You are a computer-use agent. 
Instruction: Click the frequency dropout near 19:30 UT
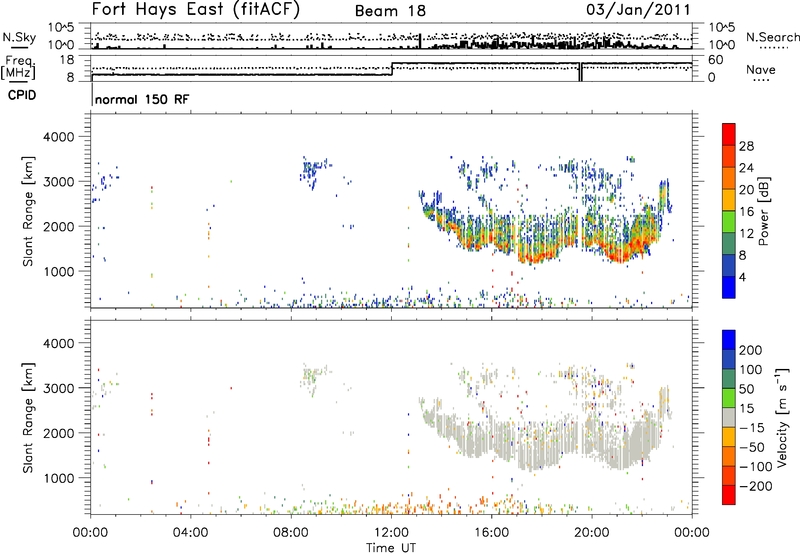click(581, 72)
